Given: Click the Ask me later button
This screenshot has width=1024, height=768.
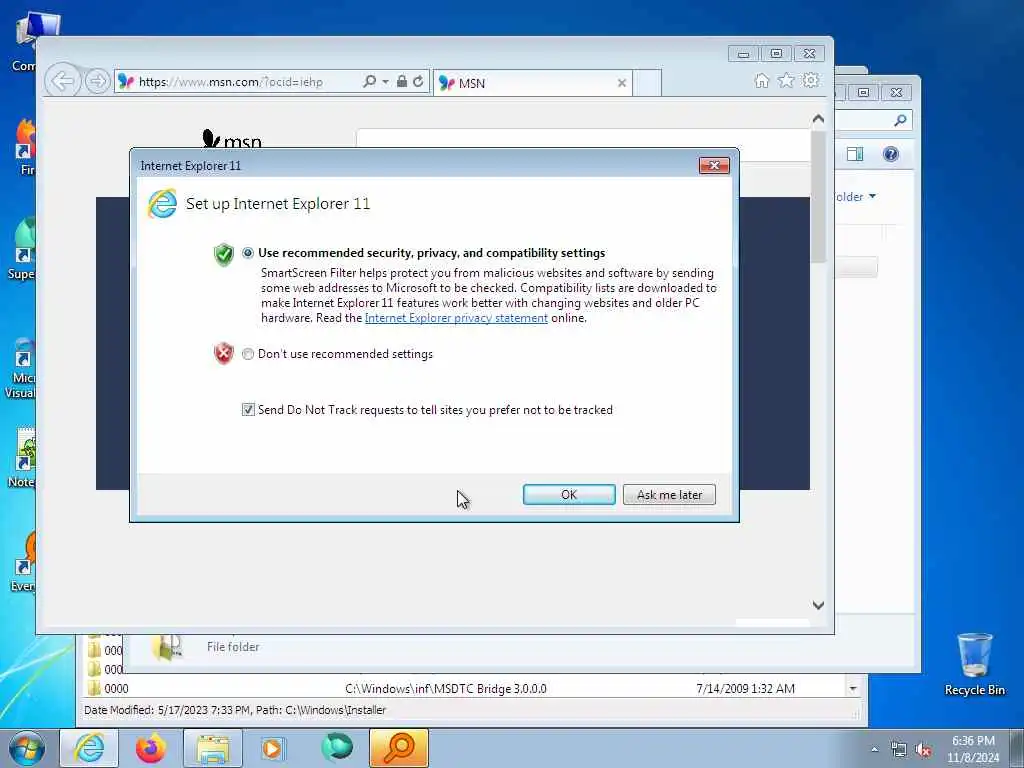Looking at the screenshot, I should pyautogui.click(x=669, y=494).
